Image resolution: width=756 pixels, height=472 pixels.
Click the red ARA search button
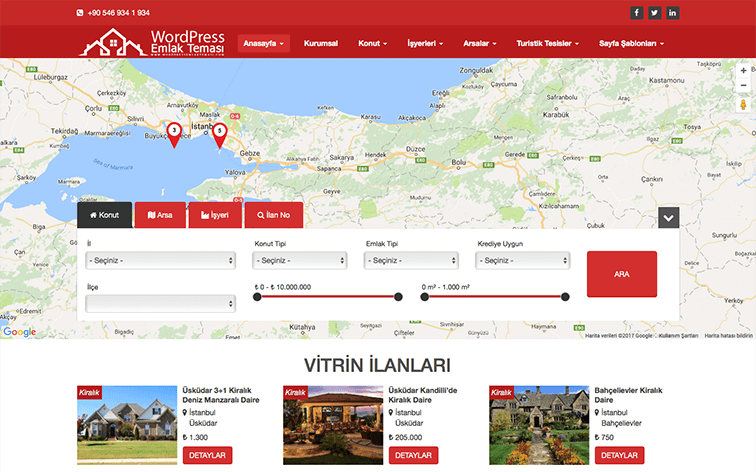coord(622,274)
